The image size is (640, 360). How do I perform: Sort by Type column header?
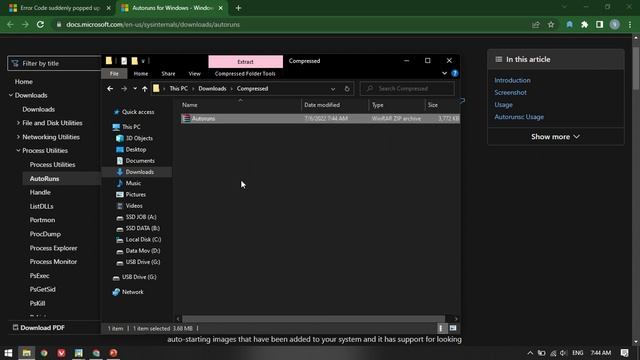[x=397, y=105]
